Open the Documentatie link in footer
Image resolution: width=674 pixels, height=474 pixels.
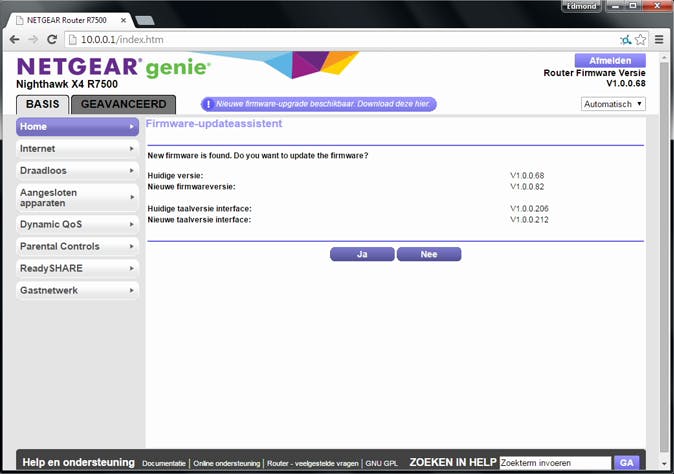coord(164,463)
